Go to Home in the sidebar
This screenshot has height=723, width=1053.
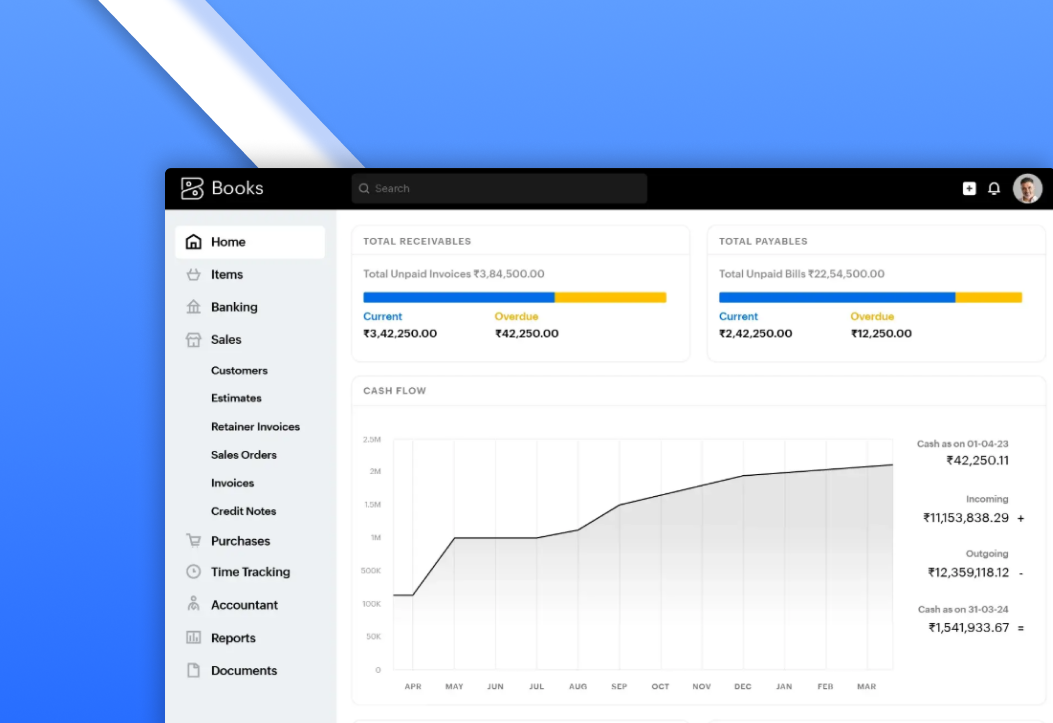[228, 242]
